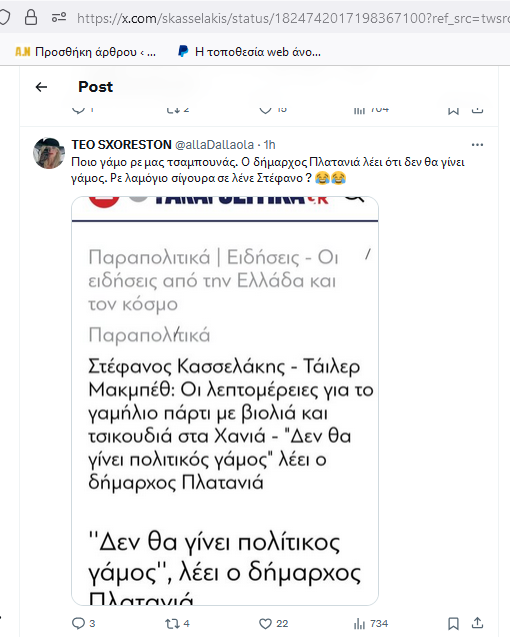Image resolution: width=510 pixels, height=637 pixels.
Task: Click the site padlock icon in address bar
Action: pyautogui.click(x=31, y=17)
